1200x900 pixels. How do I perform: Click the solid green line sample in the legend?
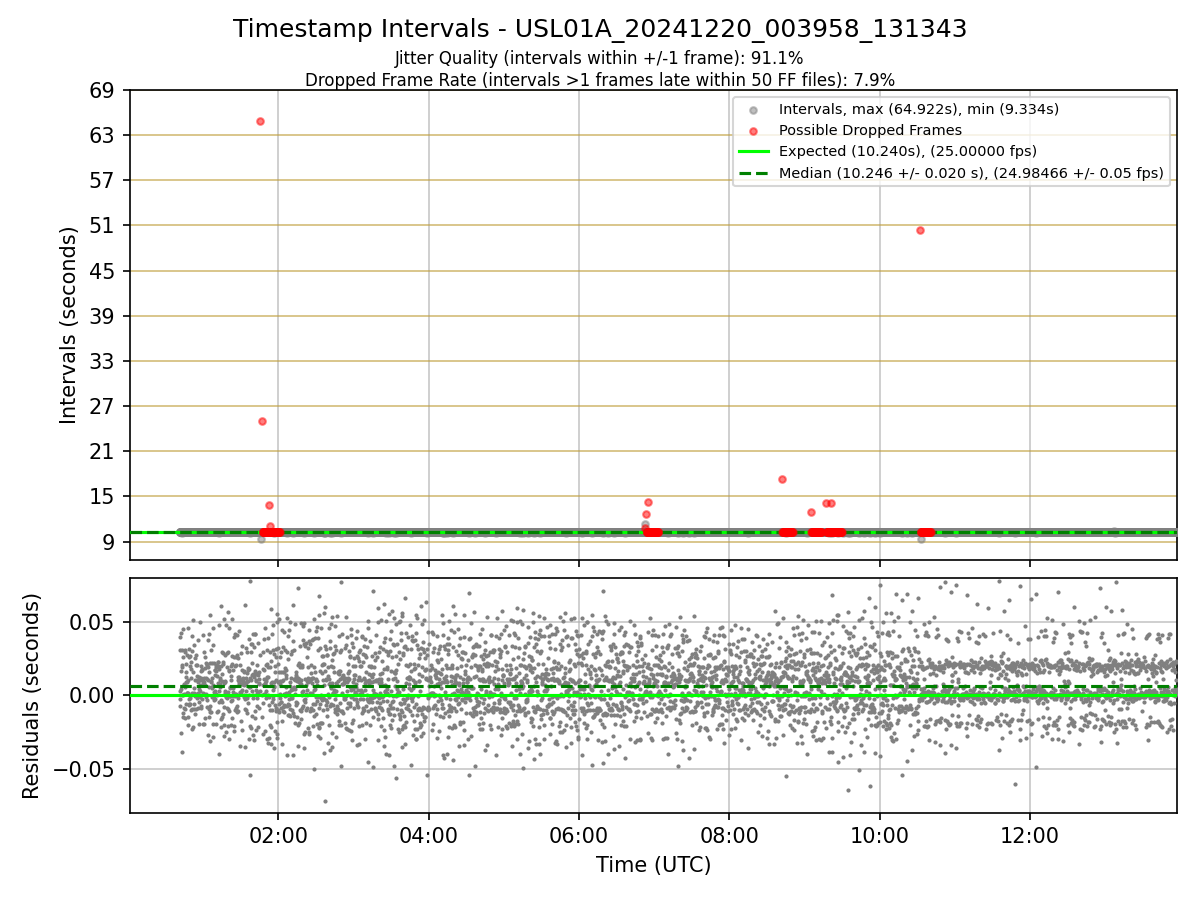pyautogui.click(x=754, y=151)
